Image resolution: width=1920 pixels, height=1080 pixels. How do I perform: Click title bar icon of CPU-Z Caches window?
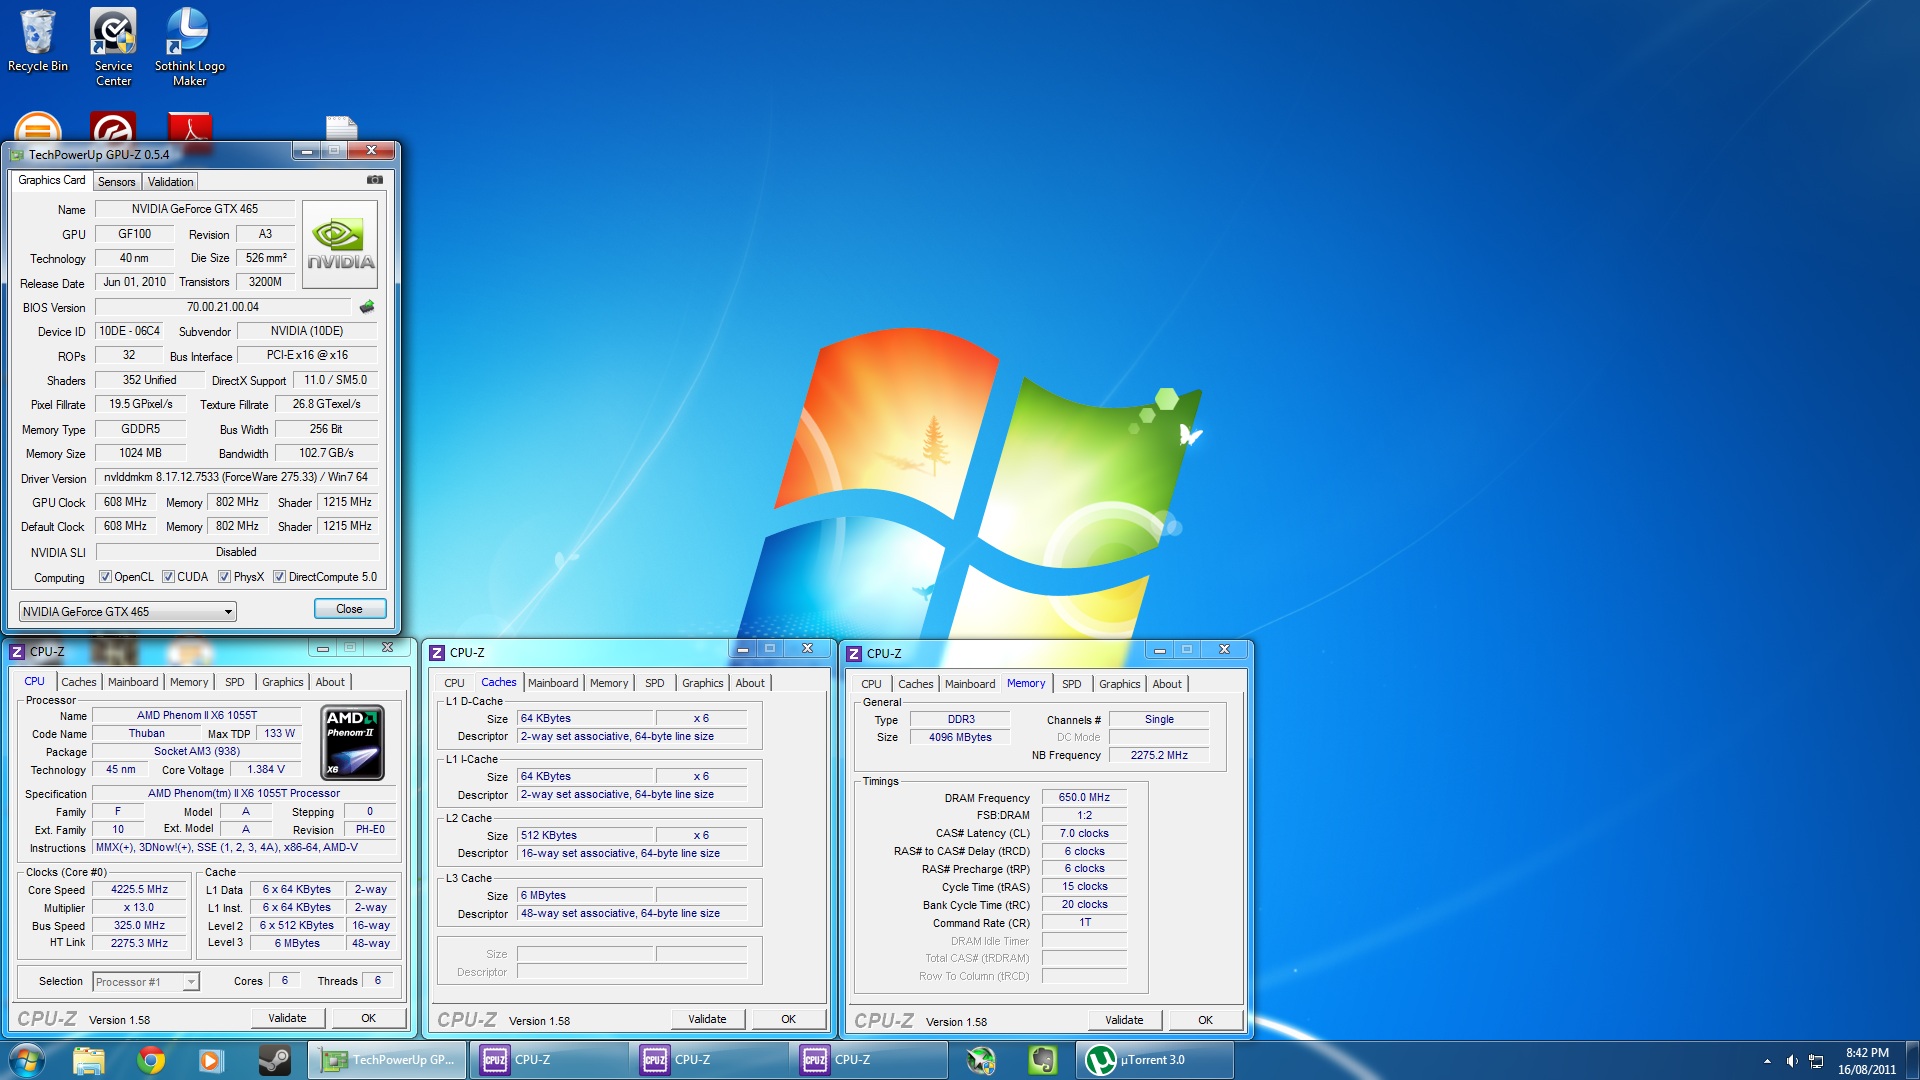[437, 653]
